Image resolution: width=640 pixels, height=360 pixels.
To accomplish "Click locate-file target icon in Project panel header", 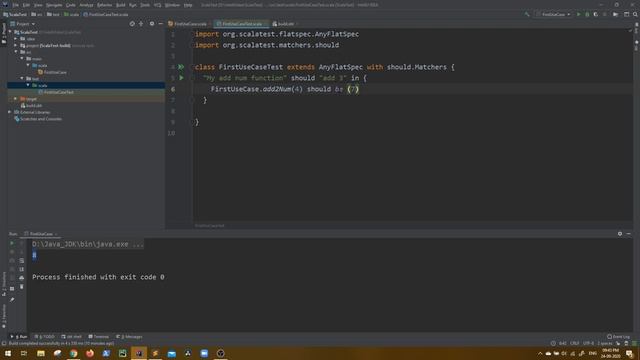I will [x=132, y=24].
